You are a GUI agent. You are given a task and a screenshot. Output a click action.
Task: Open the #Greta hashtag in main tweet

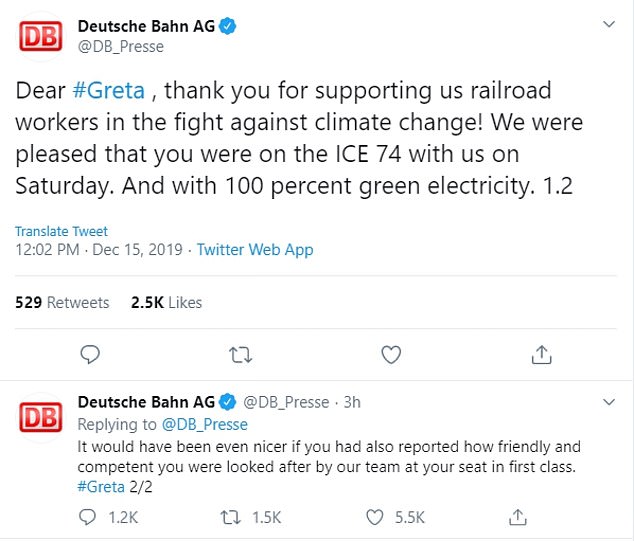(x=109, y=91)
